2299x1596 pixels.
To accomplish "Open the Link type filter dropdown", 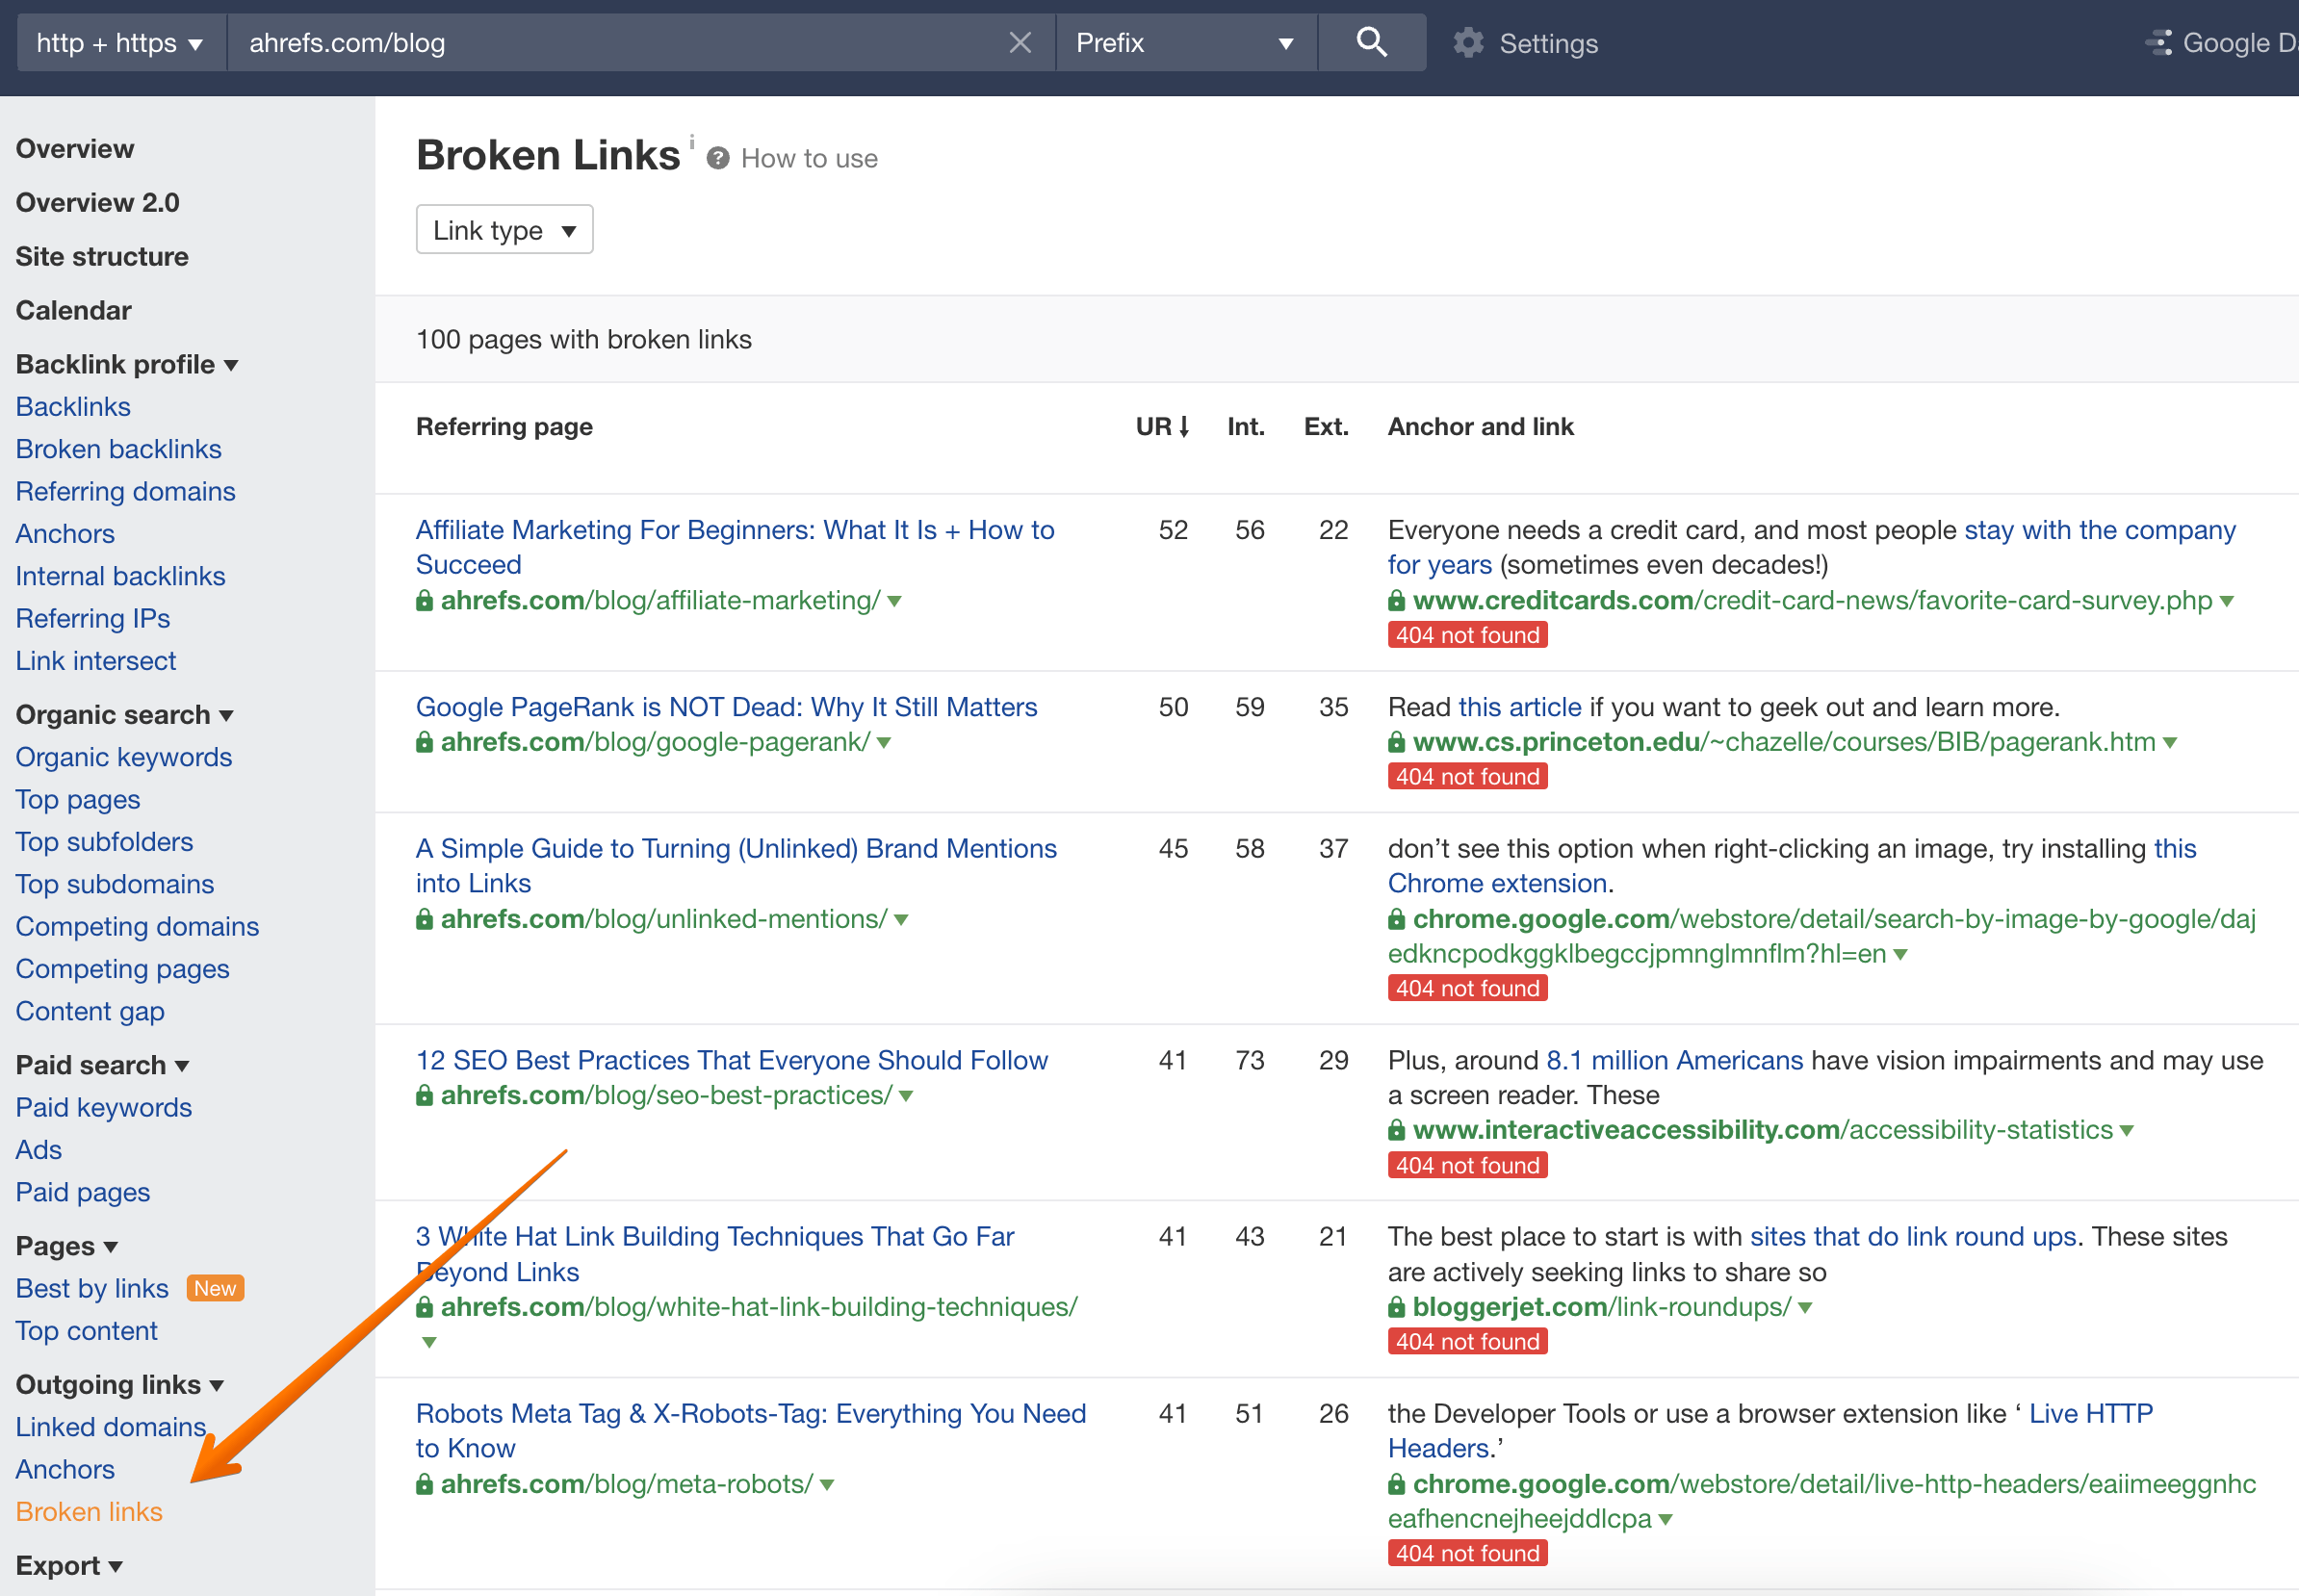I will (x=504, y=229).
